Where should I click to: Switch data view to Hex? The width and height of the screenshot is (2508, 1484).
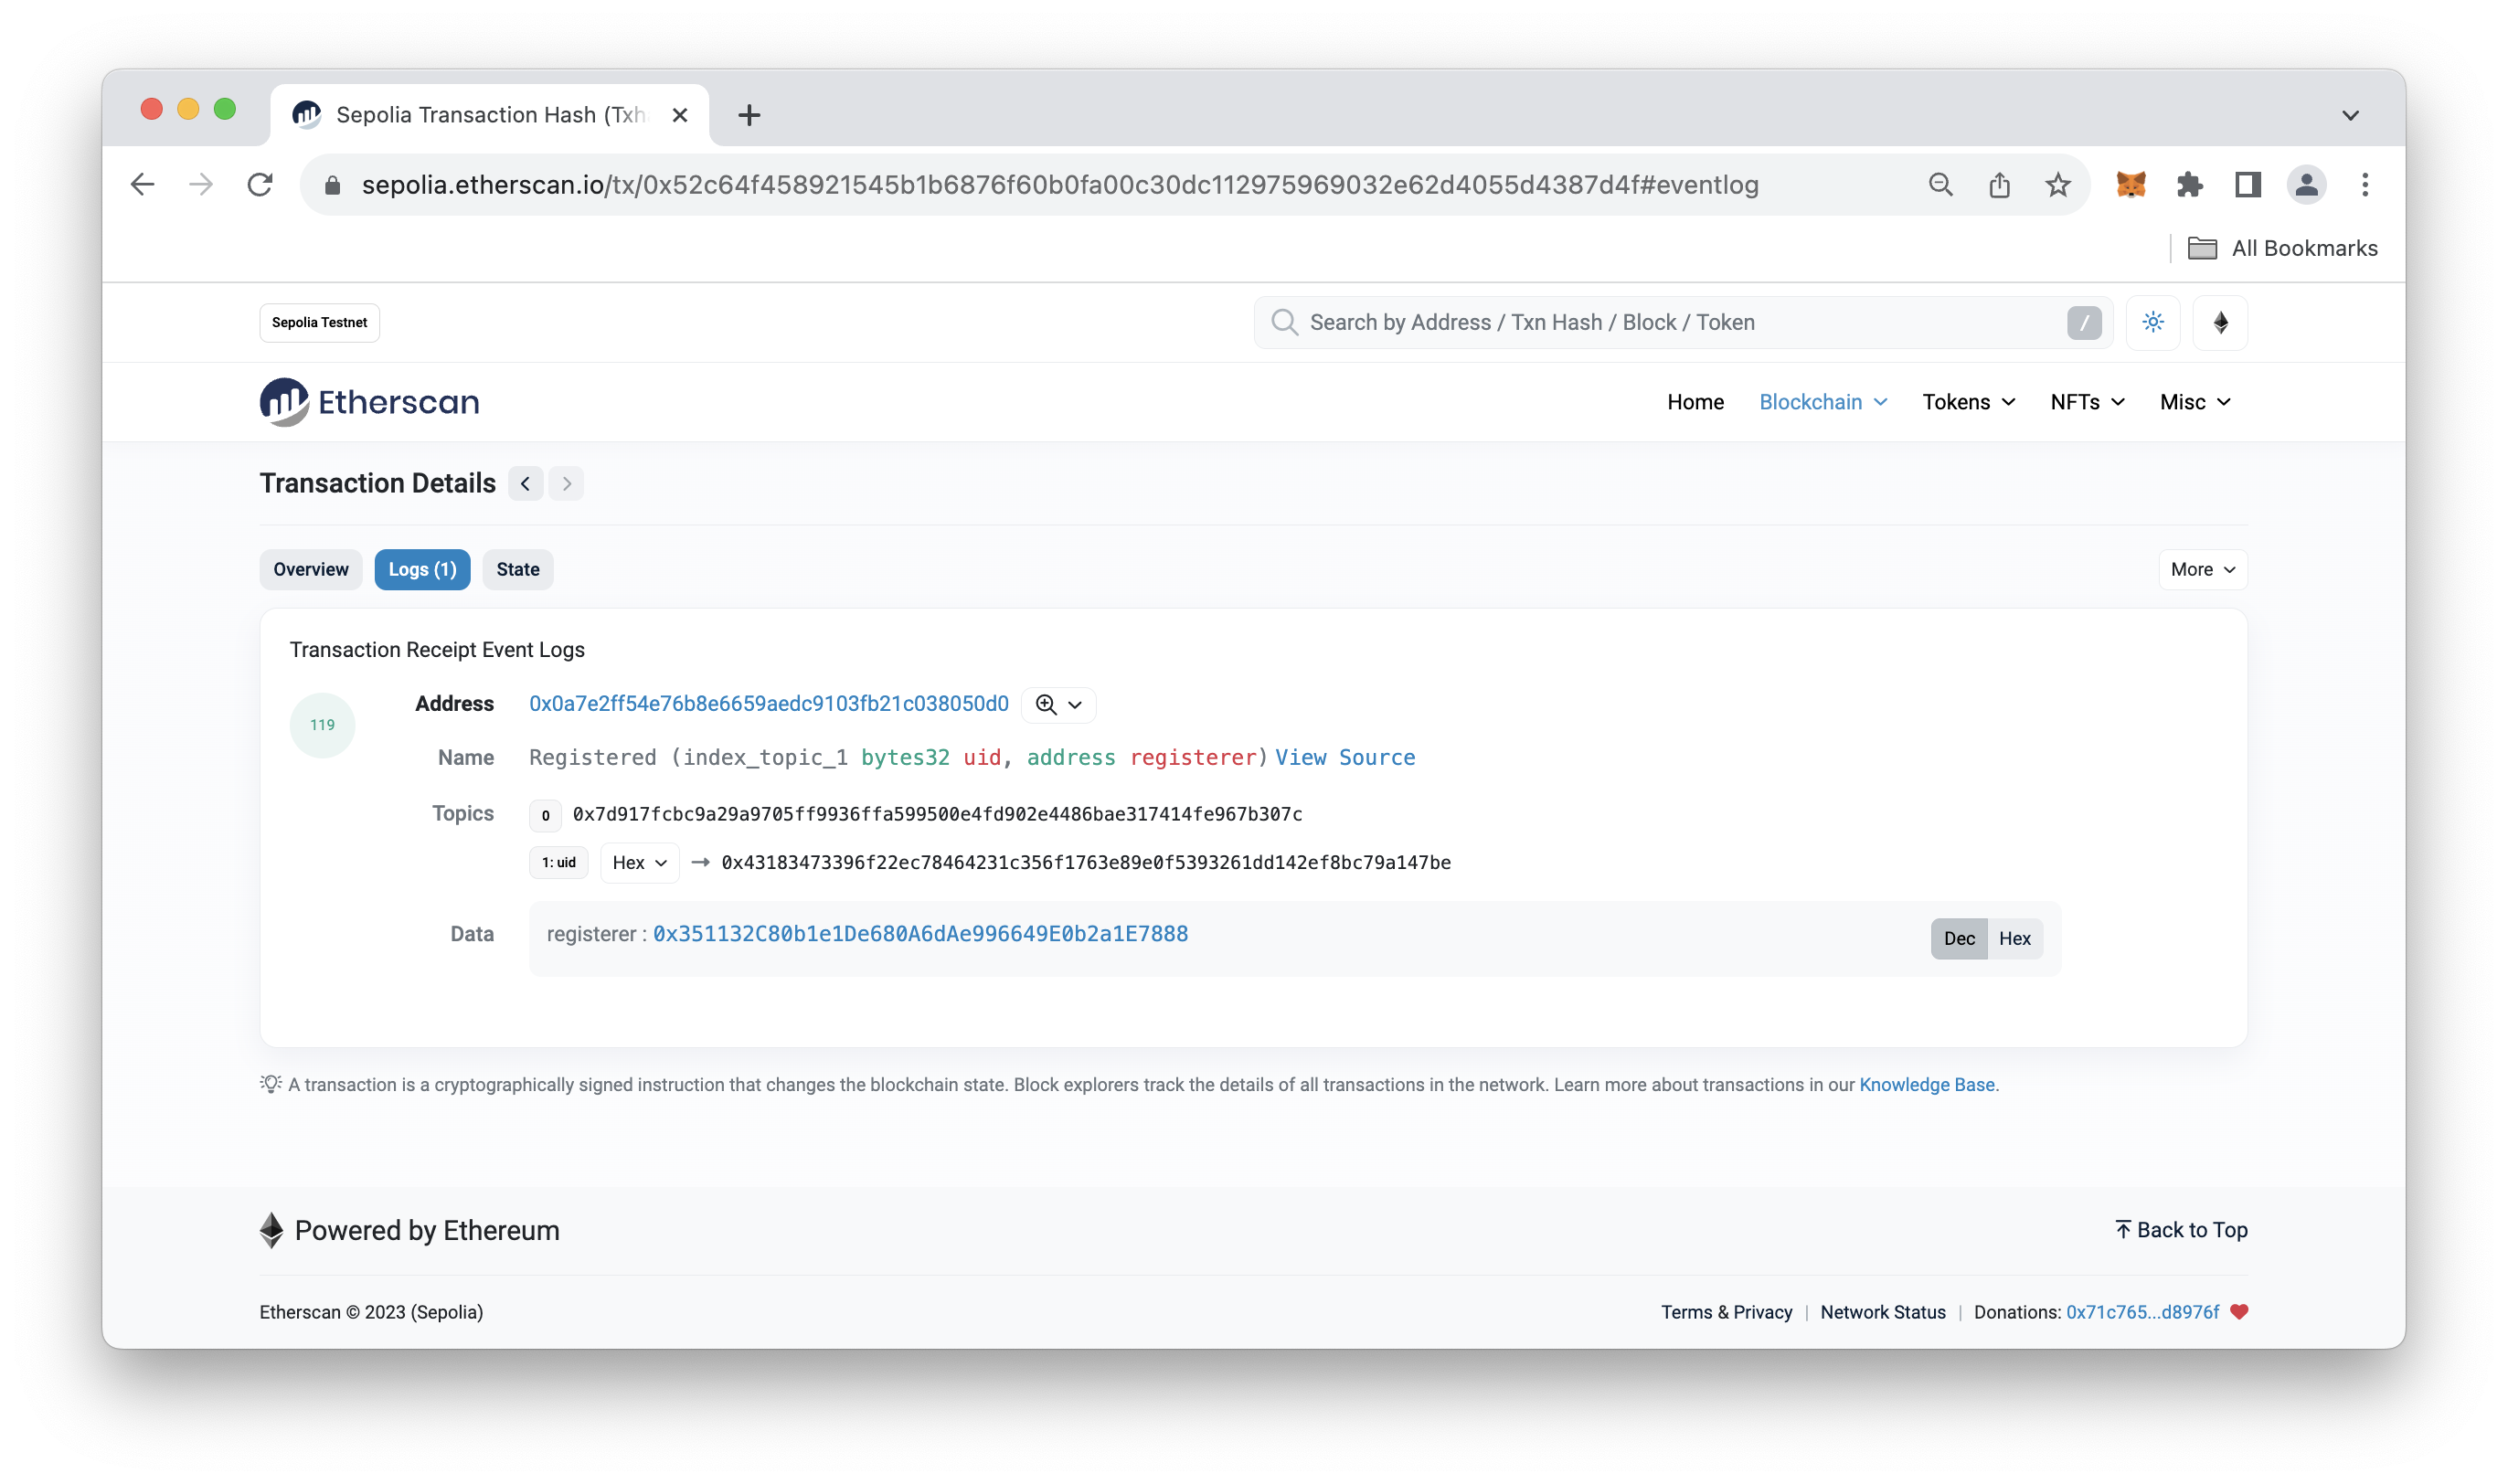click(2014, 938)
